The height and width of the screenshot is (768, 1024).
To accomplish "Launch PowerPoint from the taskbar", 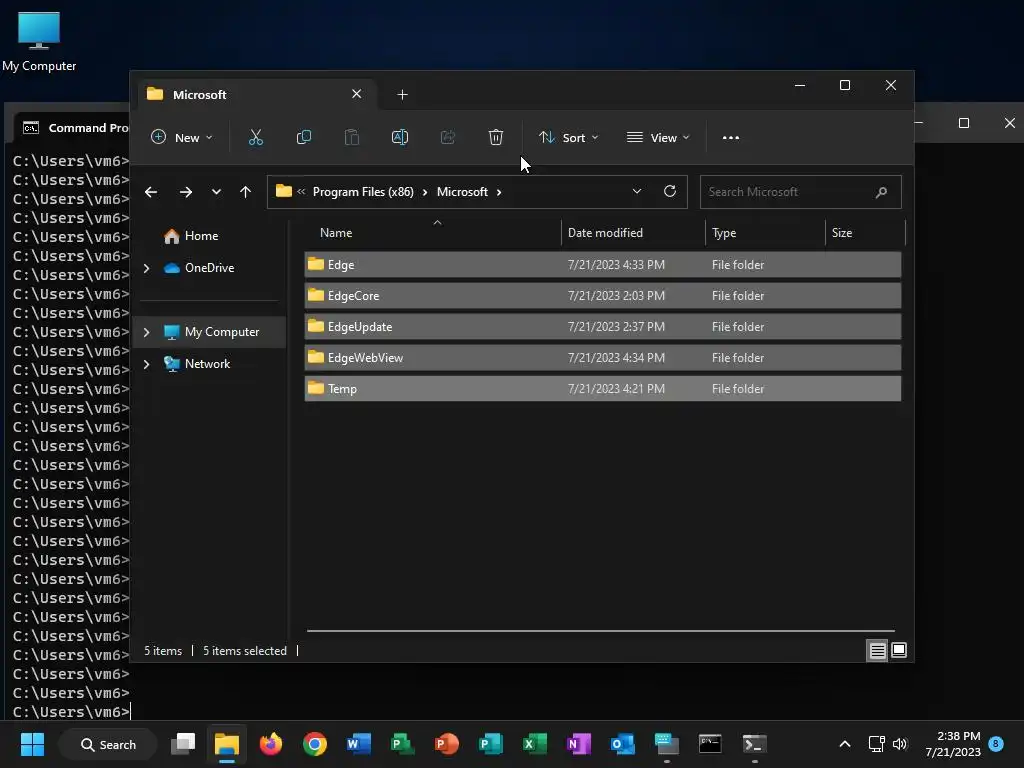I will point(447,744).
